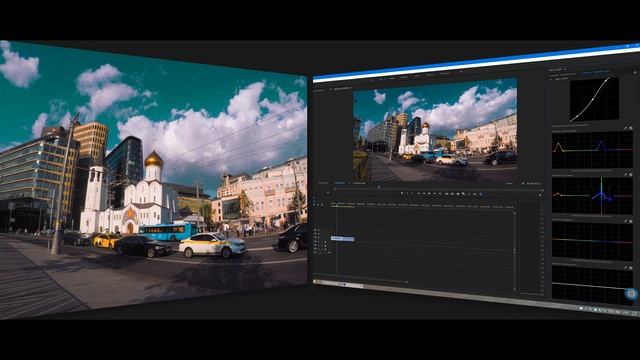Click the scrollbar beneath the first hue curve
Viewport: 640px width, 360px height.
click(592, 170)
